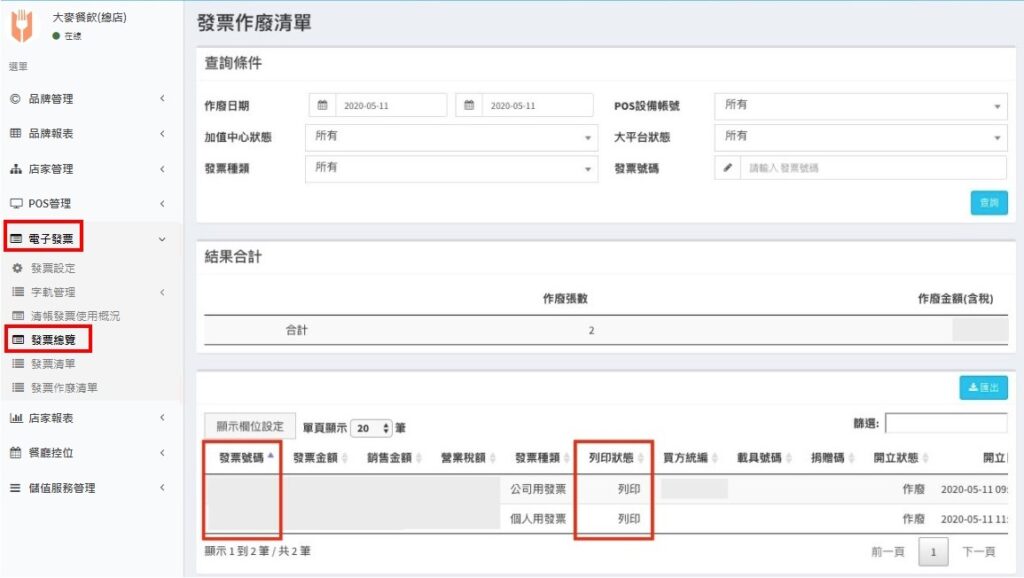Click the 匯出 export button
The image size is (1024, 578).
983,388
